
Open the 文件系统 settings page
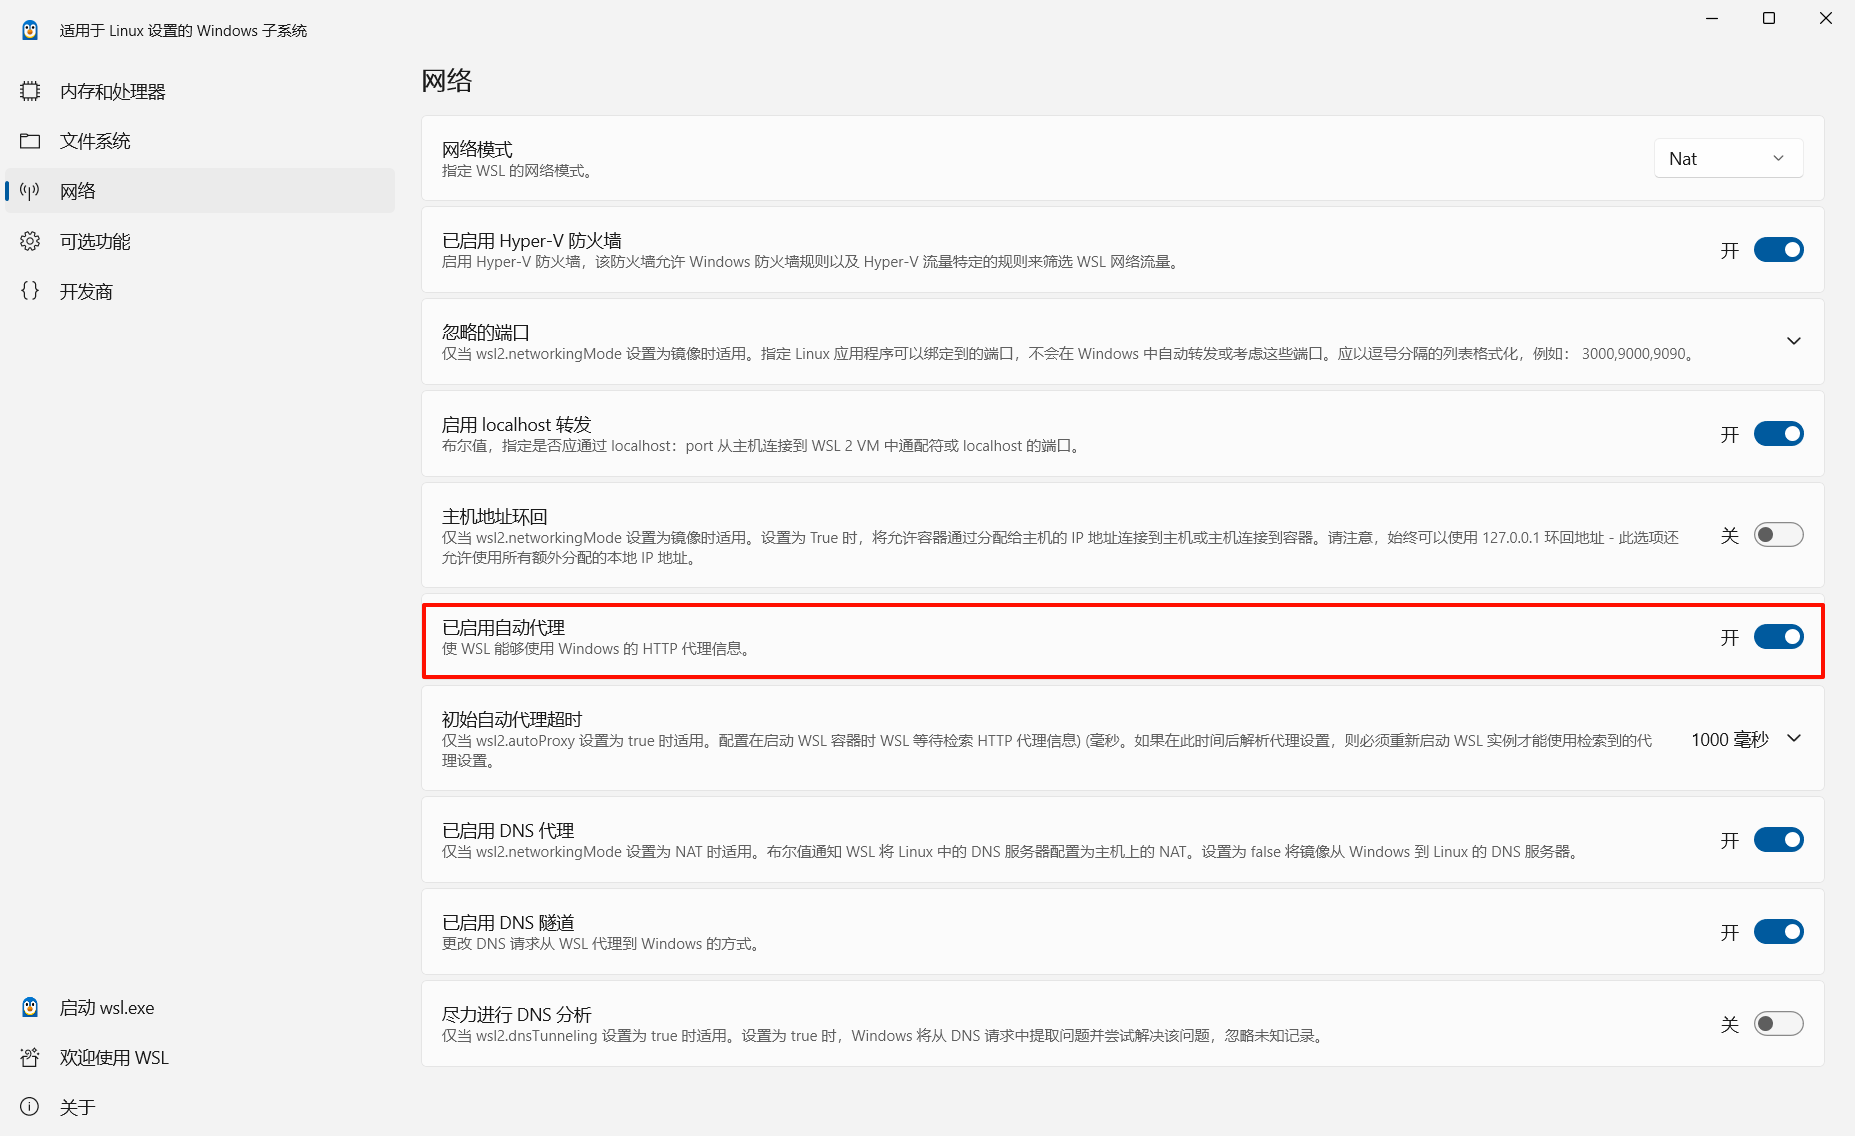200,141
